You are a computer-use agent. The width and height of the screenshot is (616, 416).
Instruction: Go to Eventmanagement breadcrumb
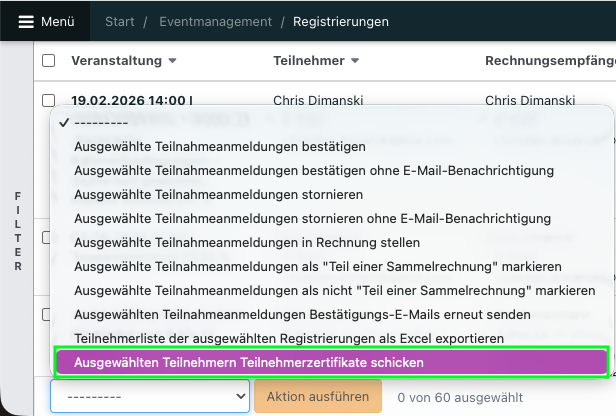[x=215, y=22]
